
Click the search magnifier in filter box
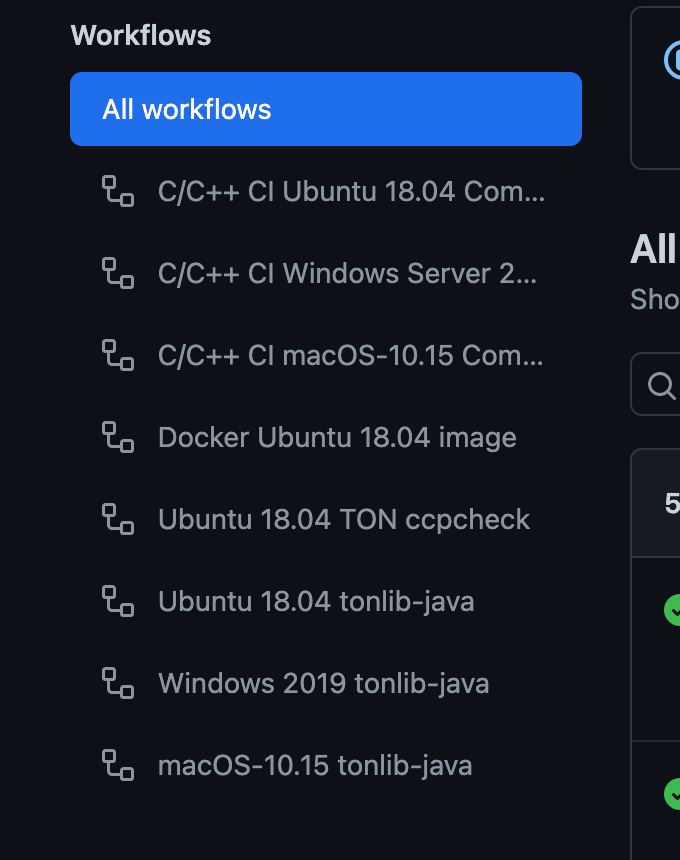[x=661, y=386]
